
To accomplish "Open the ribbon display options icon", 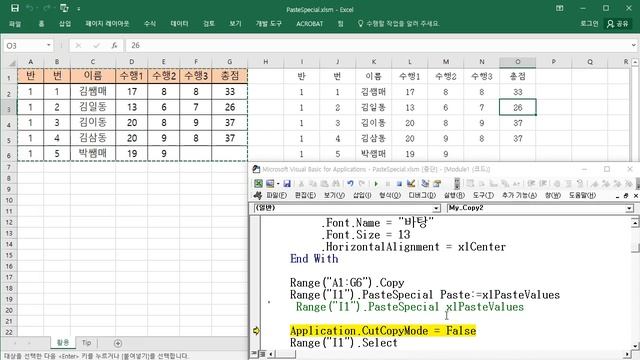I will 560,8.
